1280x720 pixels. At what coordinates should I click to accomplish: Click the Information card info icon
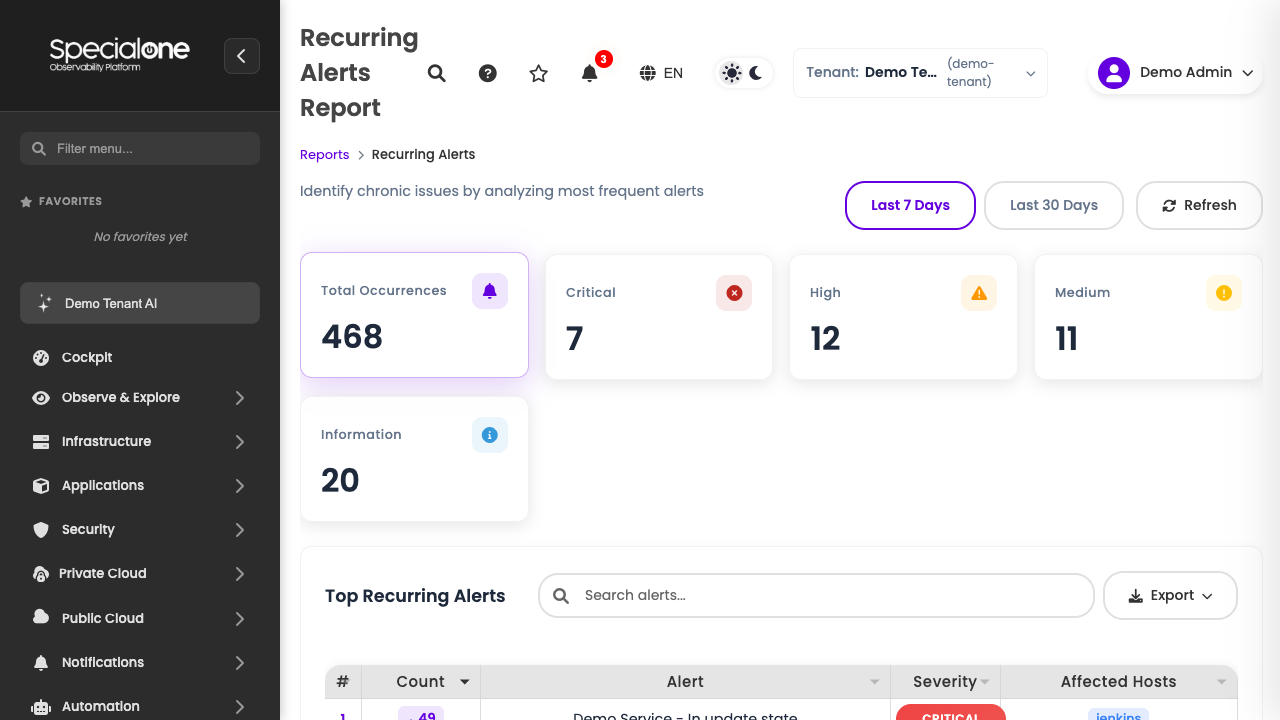point(490,435)
